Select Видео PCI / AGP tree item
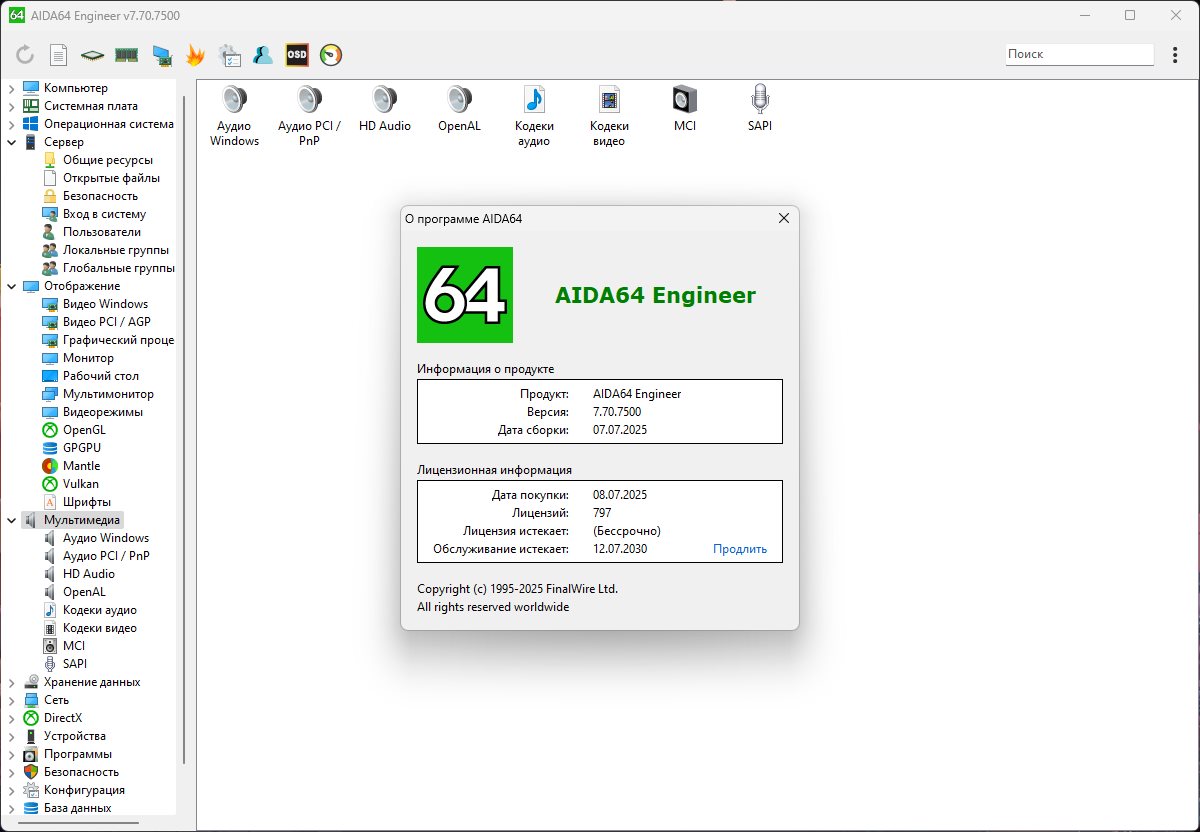 coord(107,322)
